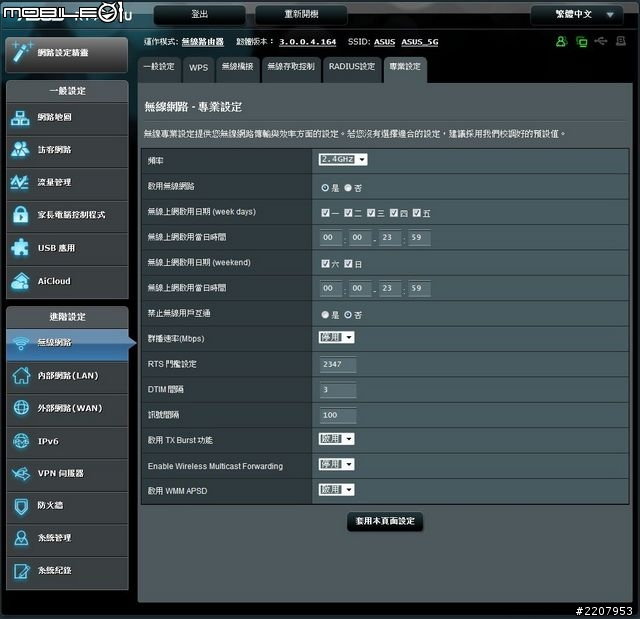Open 訪客網路 guest network in sidebar
The height and width of the screenshot is (619, 640).
click(x=21, y=150)
